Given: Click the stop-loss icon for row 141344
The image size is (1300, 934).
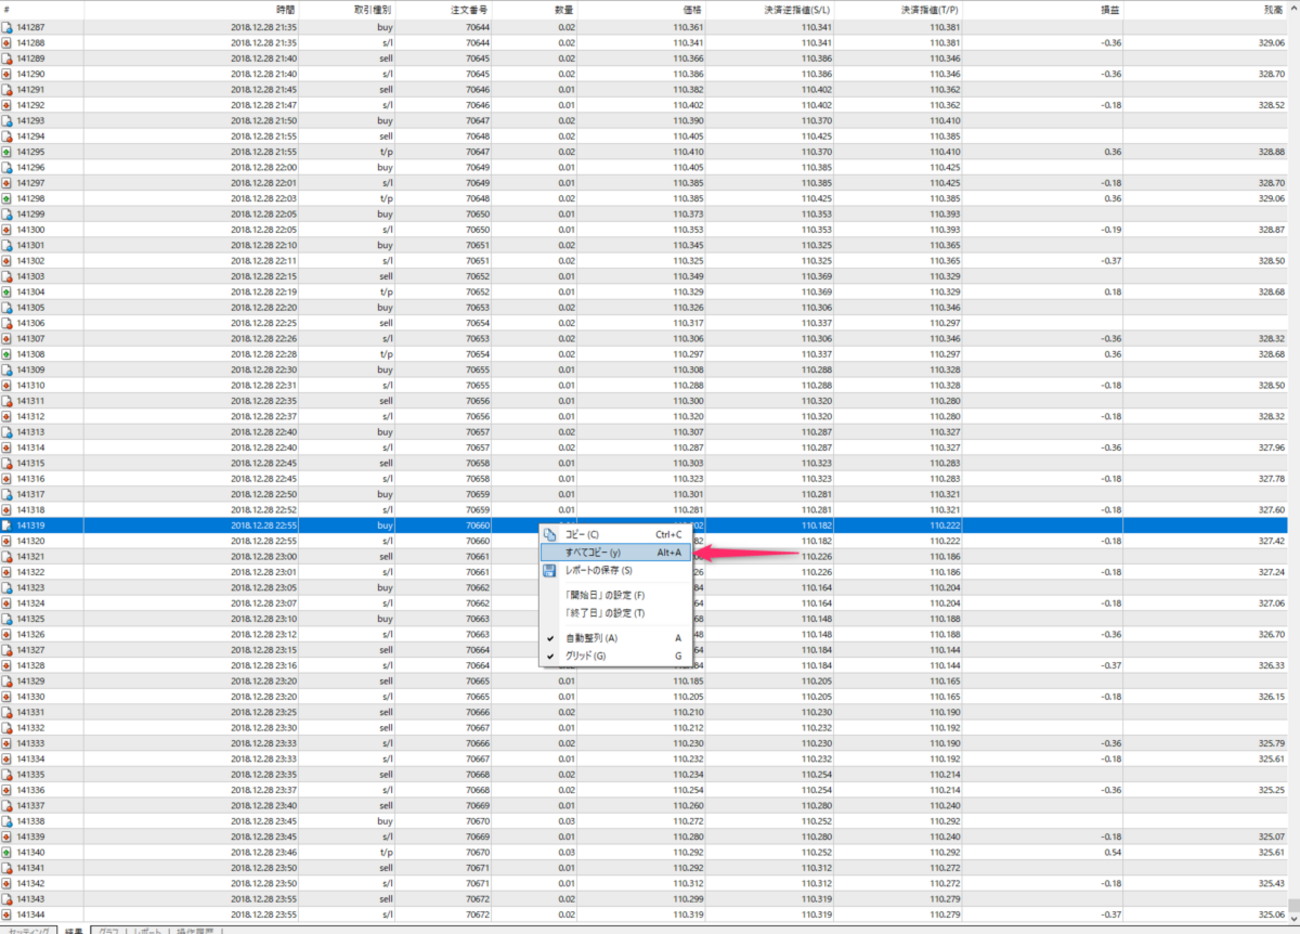Looking at the screenshot, I should click(x=7, y=914).
